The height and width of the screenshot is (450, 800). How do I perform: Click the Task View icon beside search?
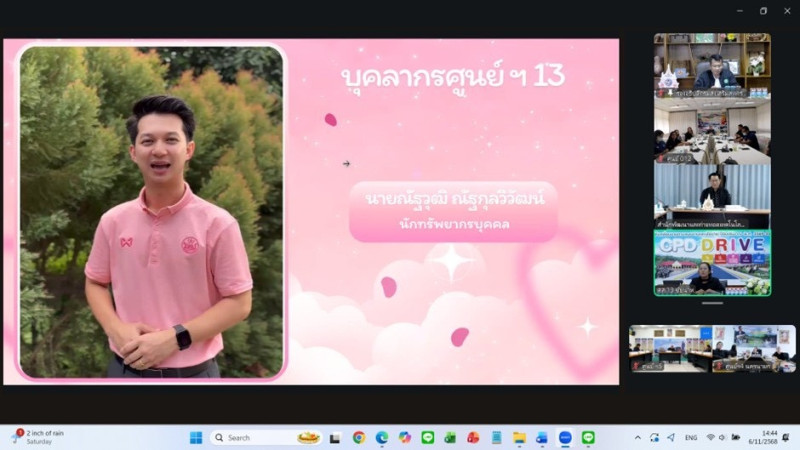(335, 438)
